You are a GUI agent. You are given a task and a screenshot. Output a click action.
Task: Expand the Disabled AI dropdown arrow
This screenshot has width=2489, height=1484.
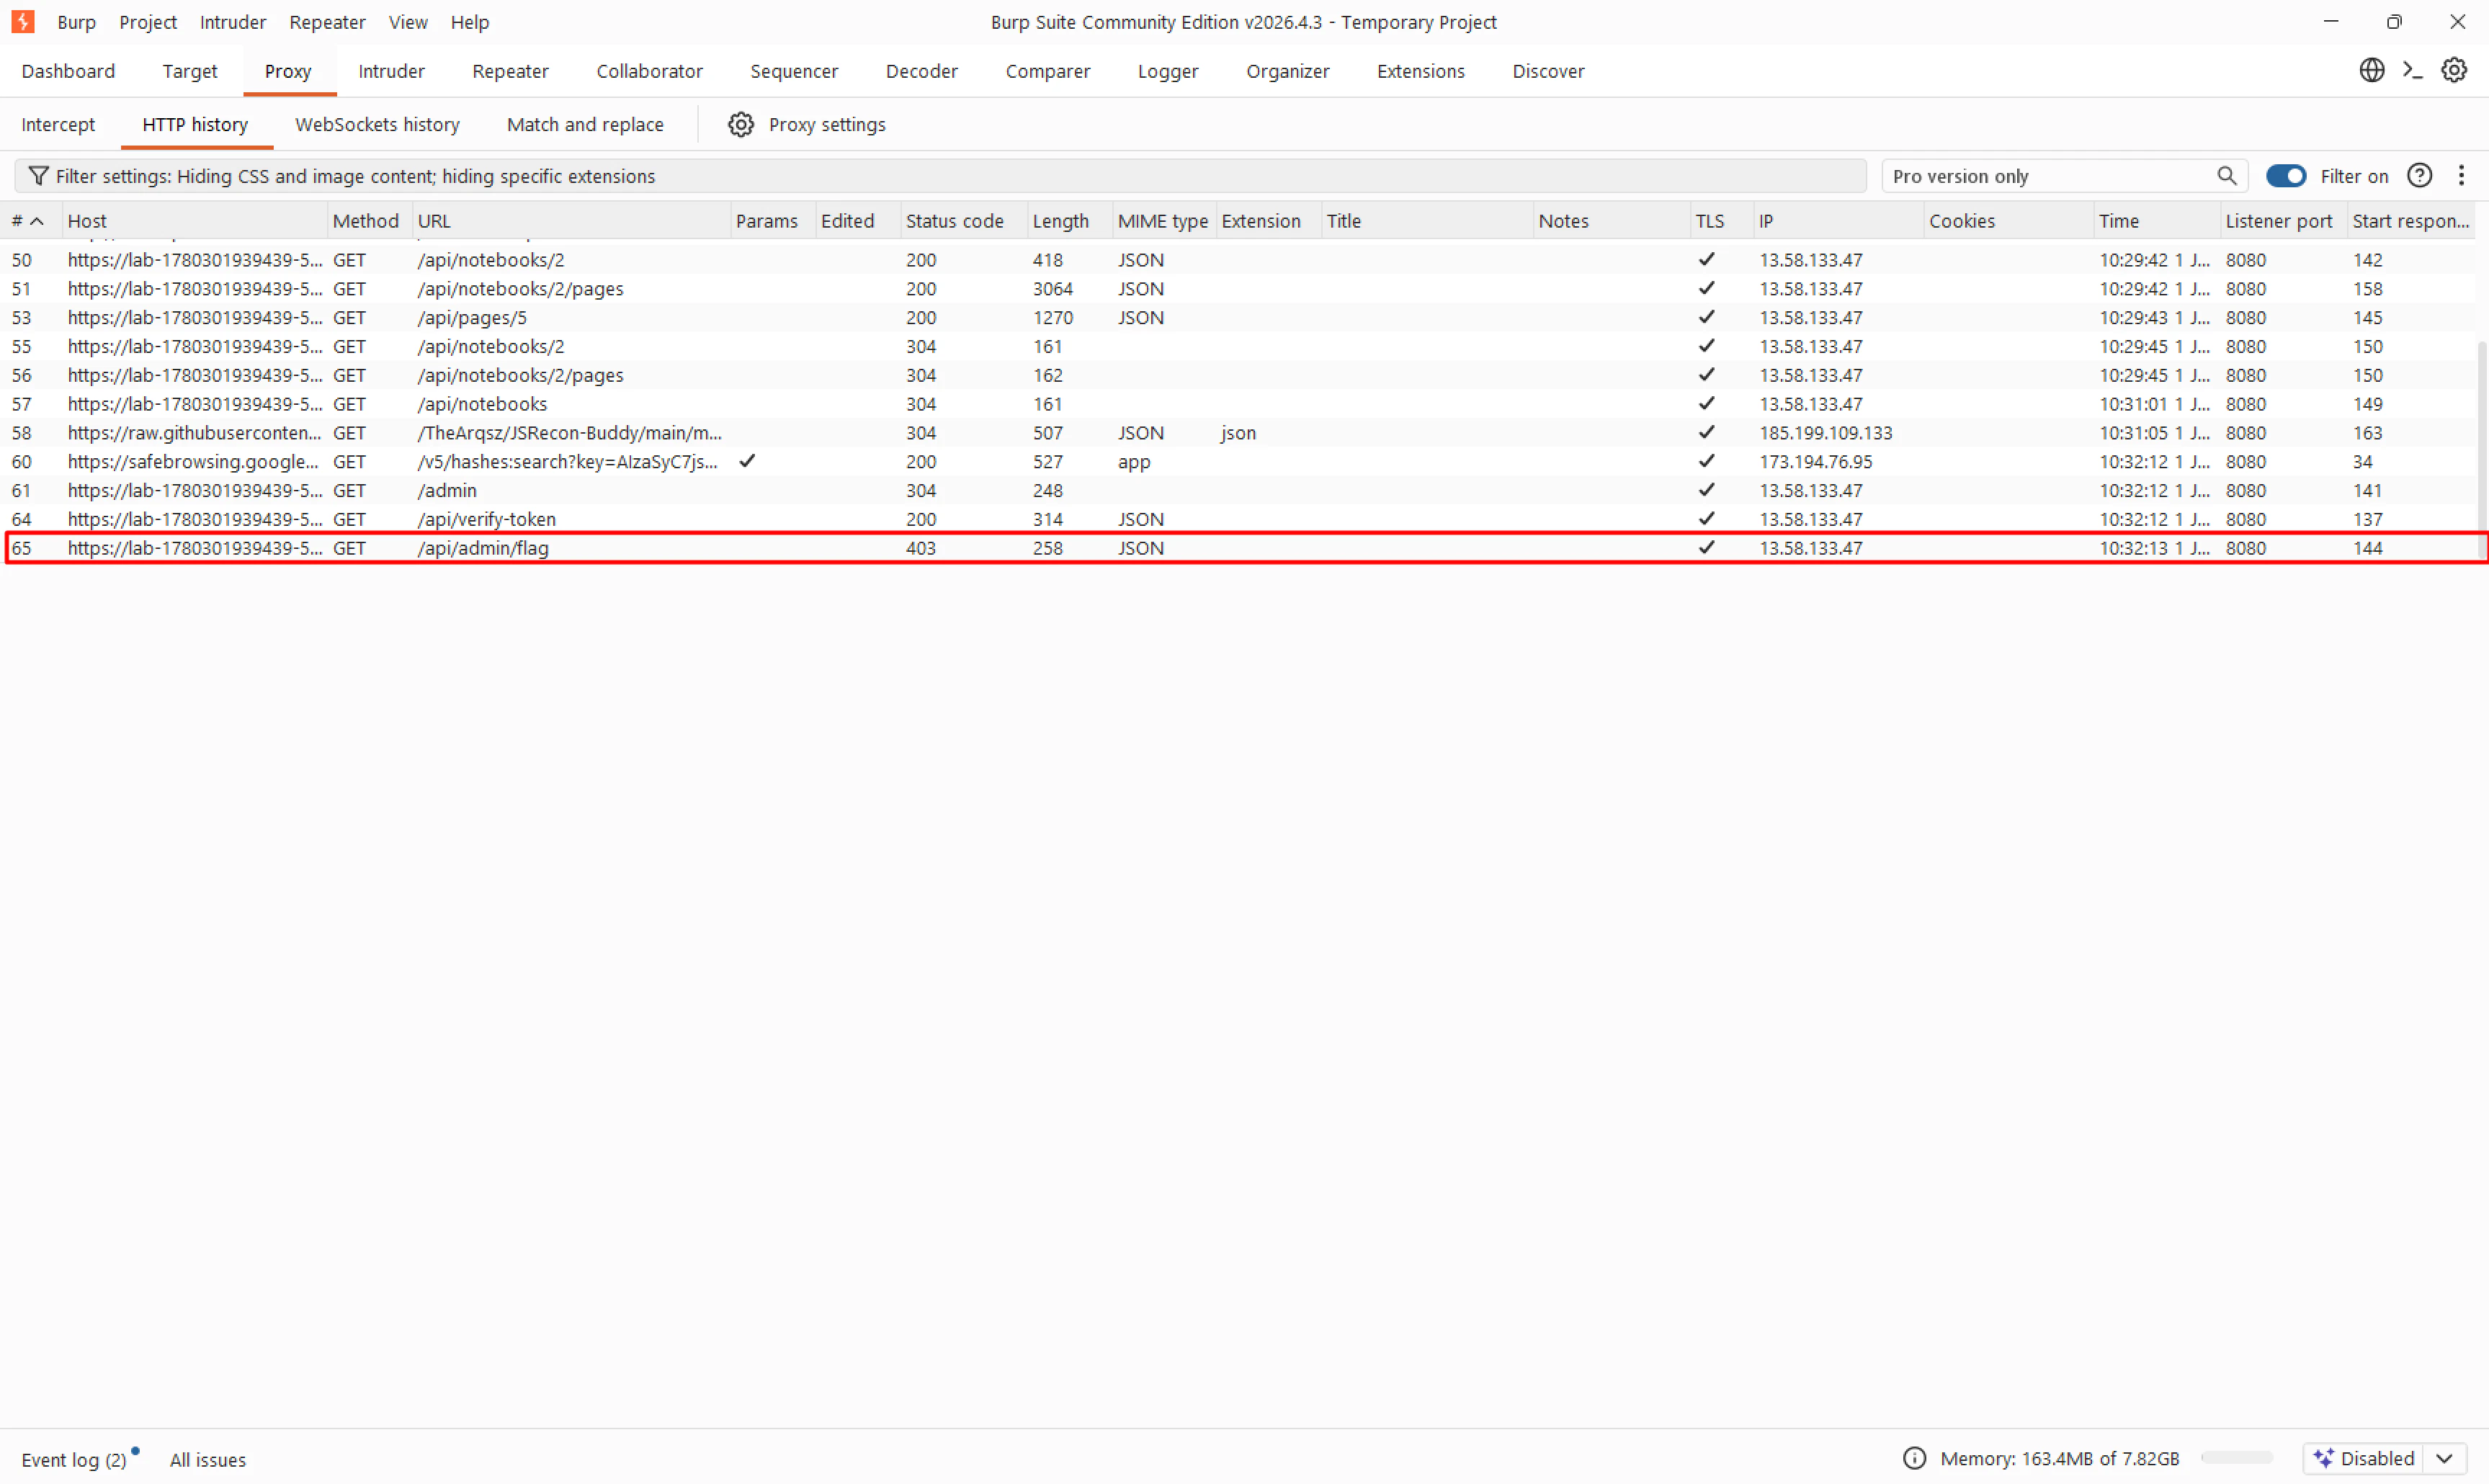pyautogui.click(x=2444, y=1458)
